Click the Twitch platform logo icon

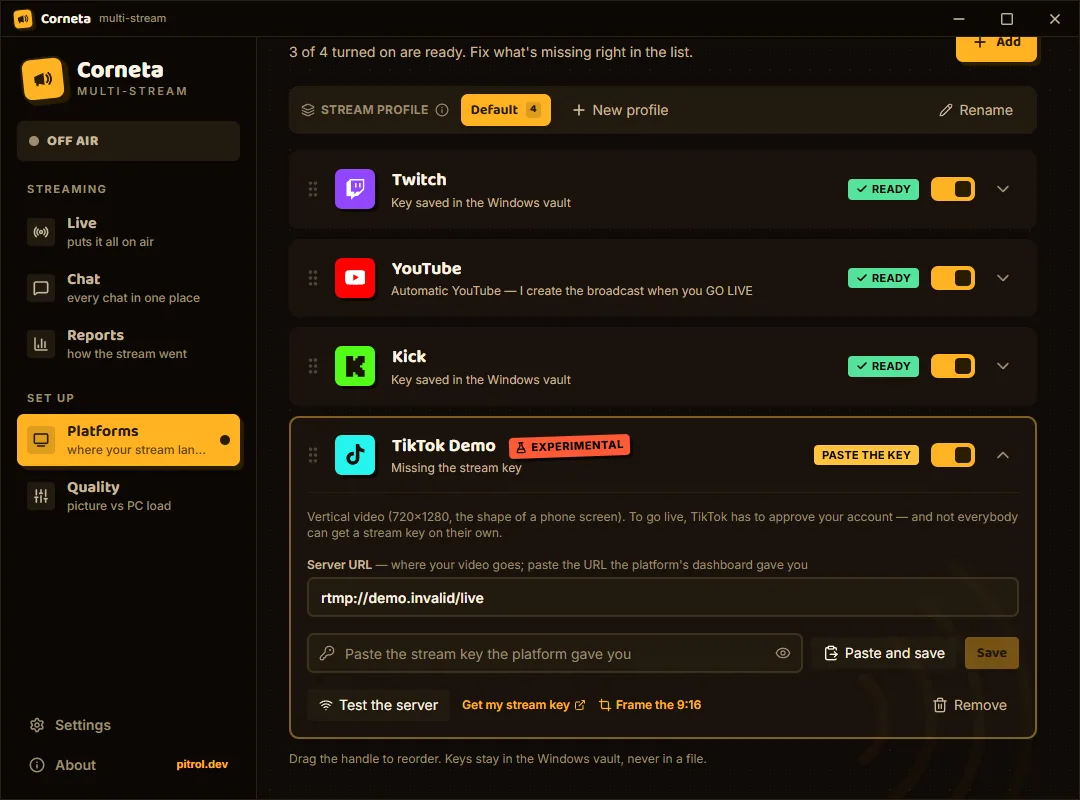coord(355,189)
